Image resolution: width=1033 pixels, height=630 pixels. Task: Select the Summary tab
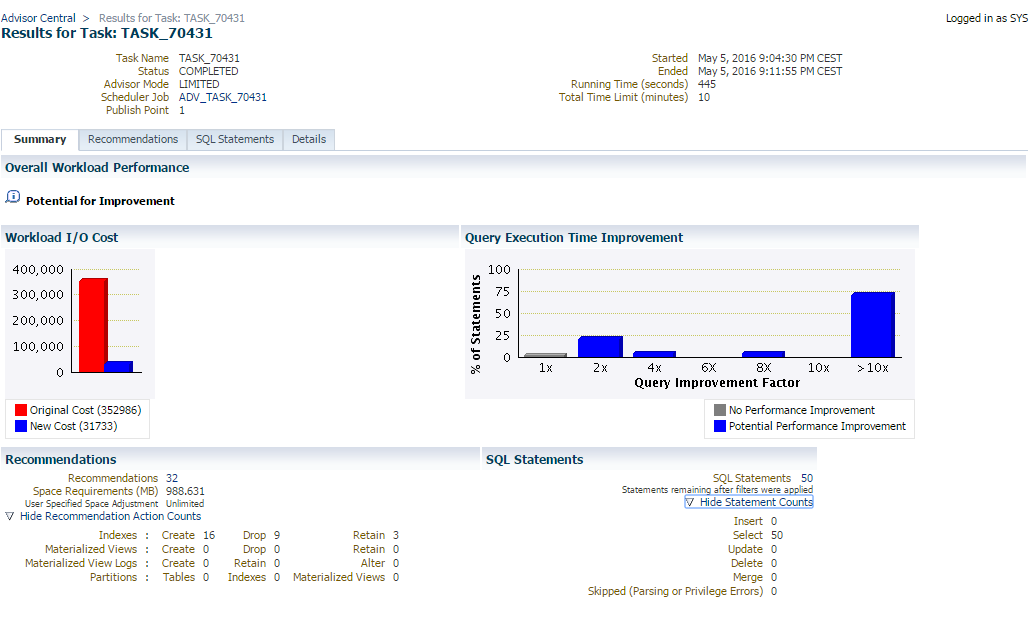[40, 140]
